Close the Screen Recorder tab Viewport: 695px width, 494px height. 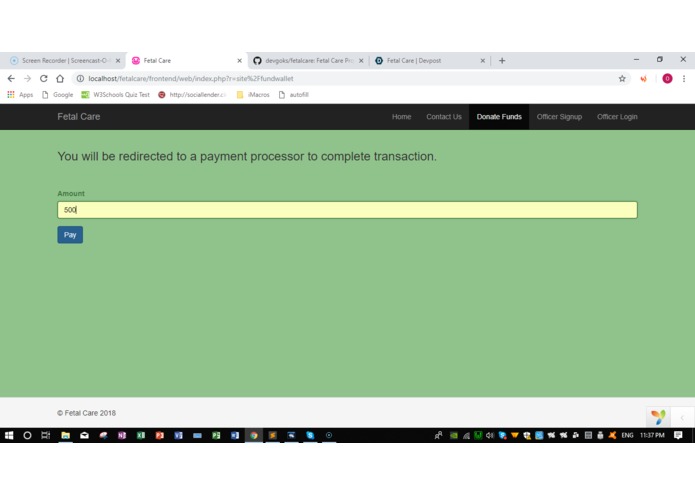[x=118, y=61]
